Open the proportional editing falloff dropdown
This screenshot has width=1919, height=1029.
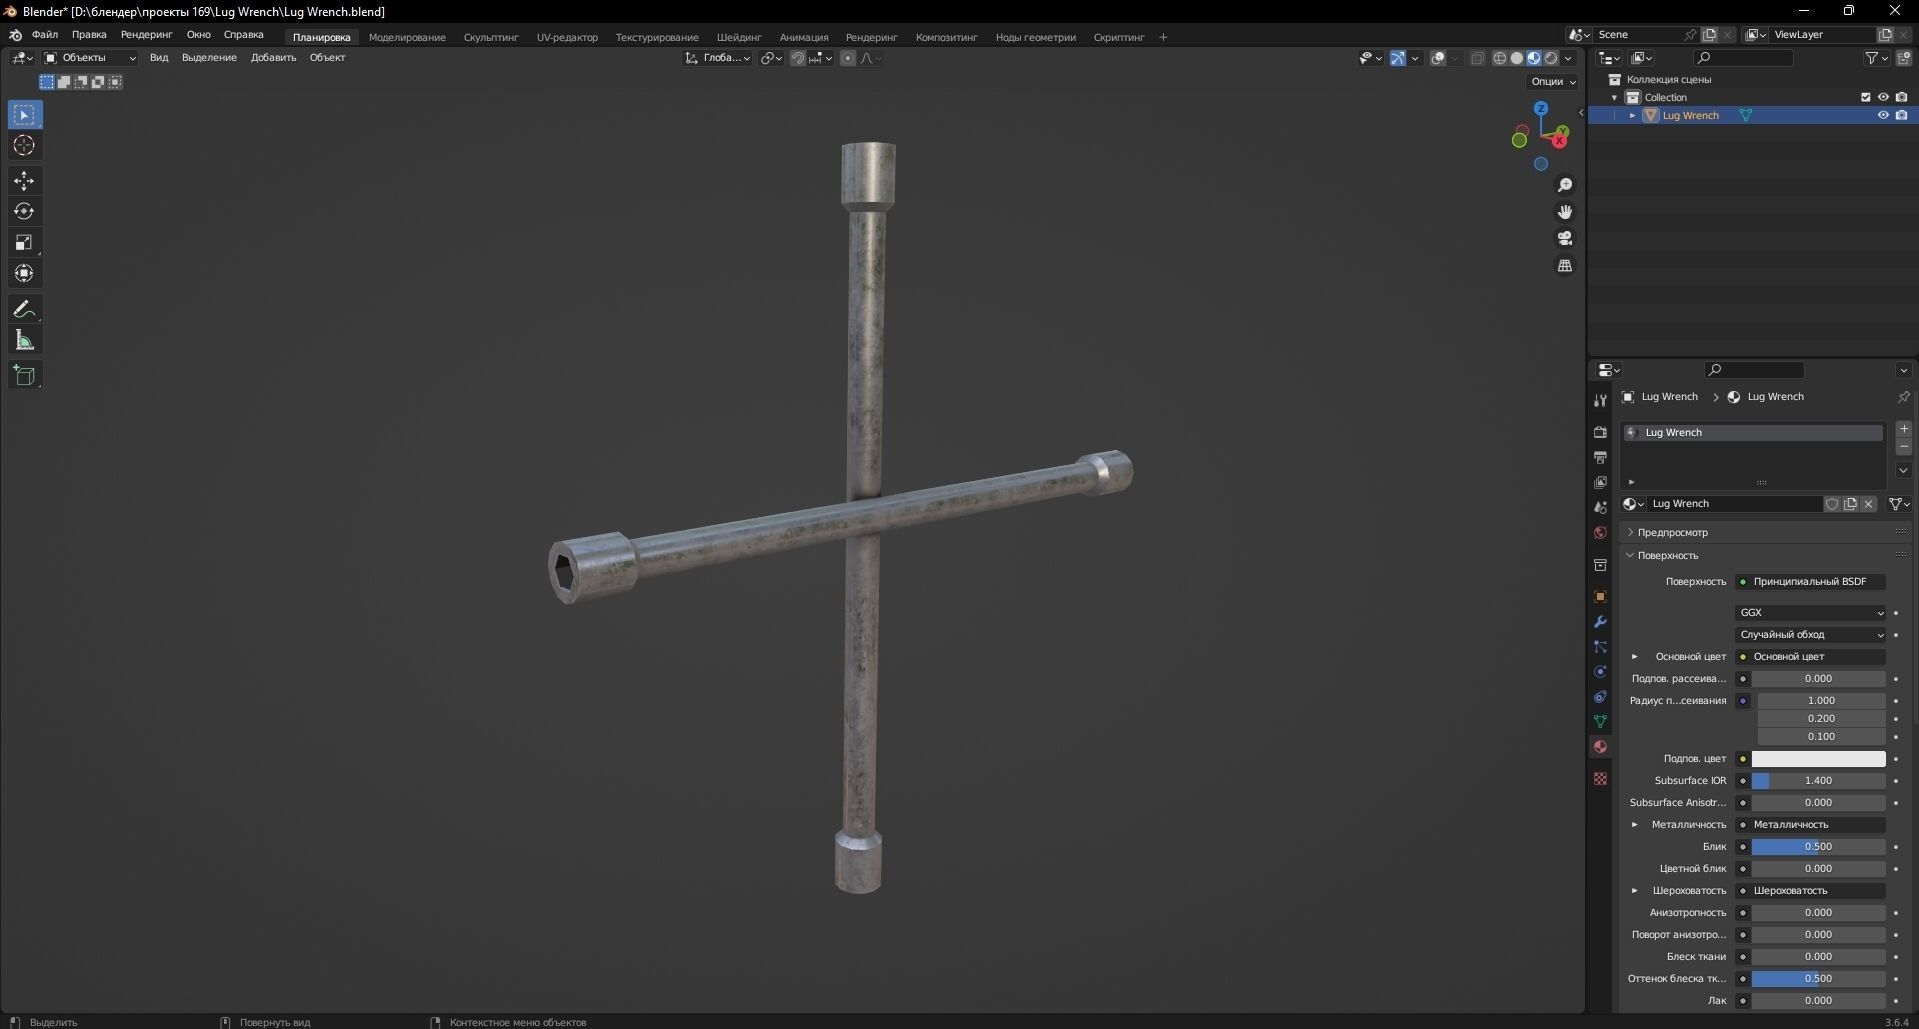pyautogui.click(x=871, y=58)
